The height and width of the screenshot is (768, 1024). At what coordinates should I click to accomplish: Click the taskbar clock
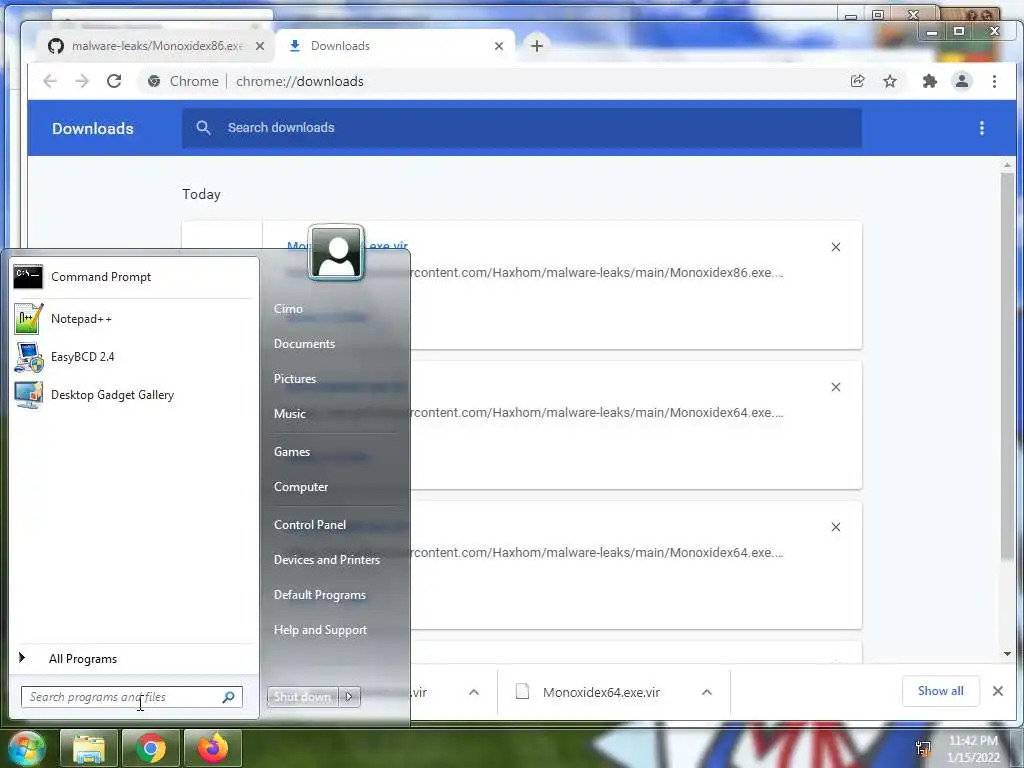(x=973, y=749)
